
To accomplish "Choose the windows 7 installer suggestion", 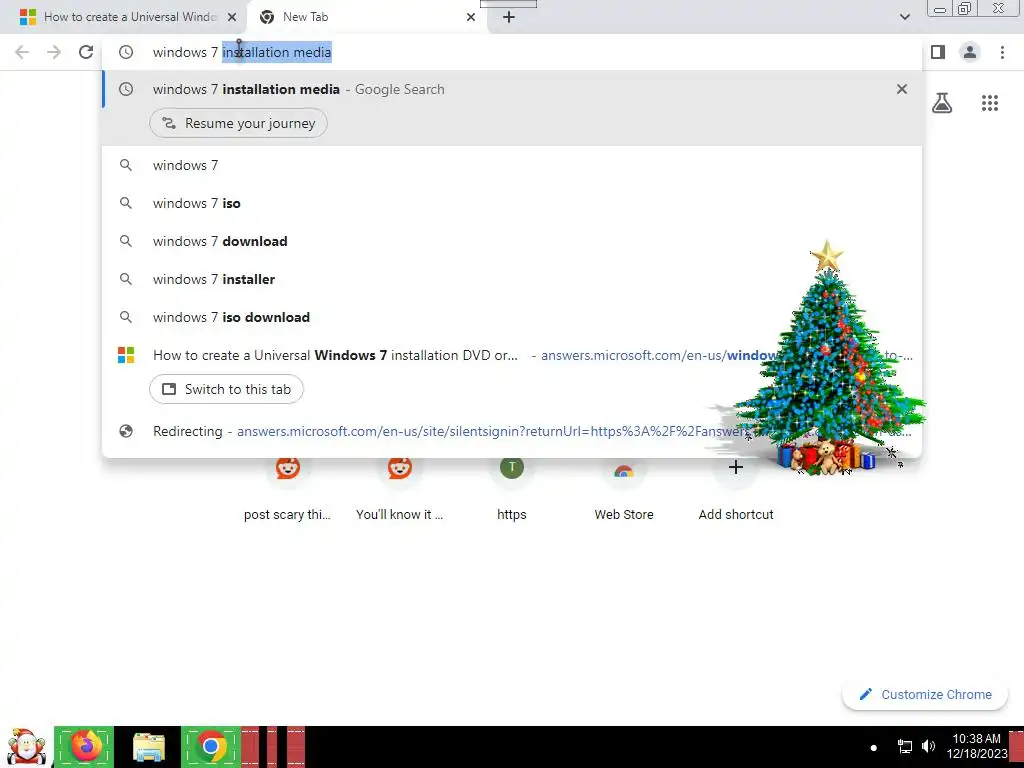I will click(512, 279).
